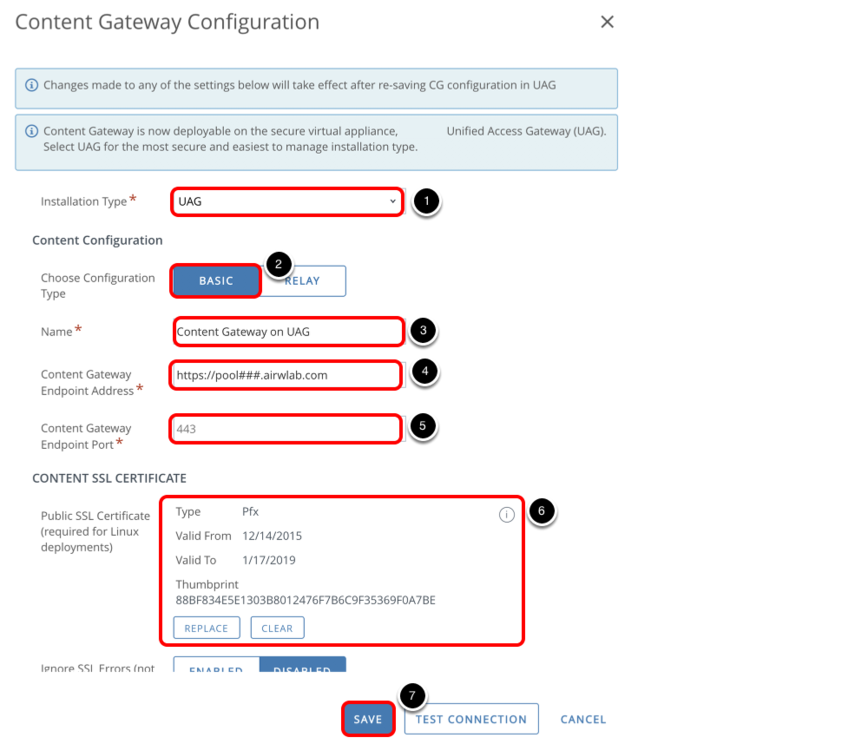Cancel the configuration changes

[583, 719]
